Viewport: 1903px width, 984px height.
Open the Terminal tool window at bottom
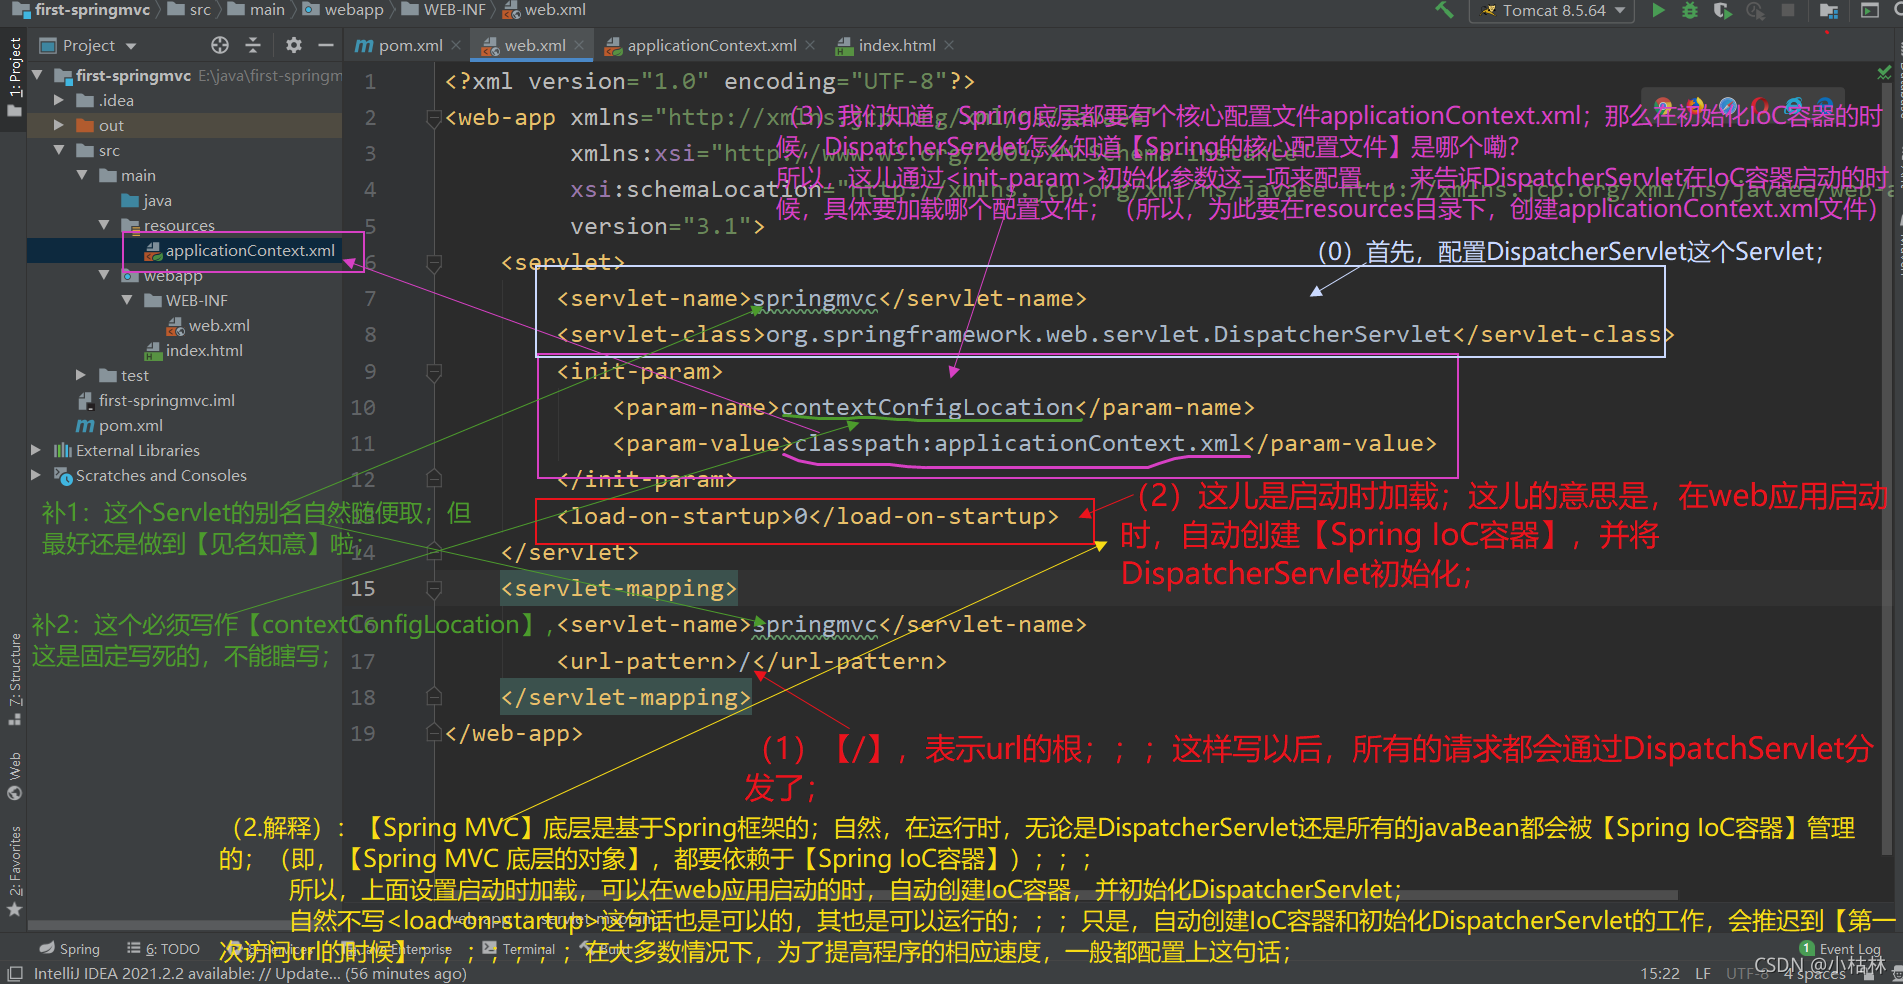(x=519, y=948)
